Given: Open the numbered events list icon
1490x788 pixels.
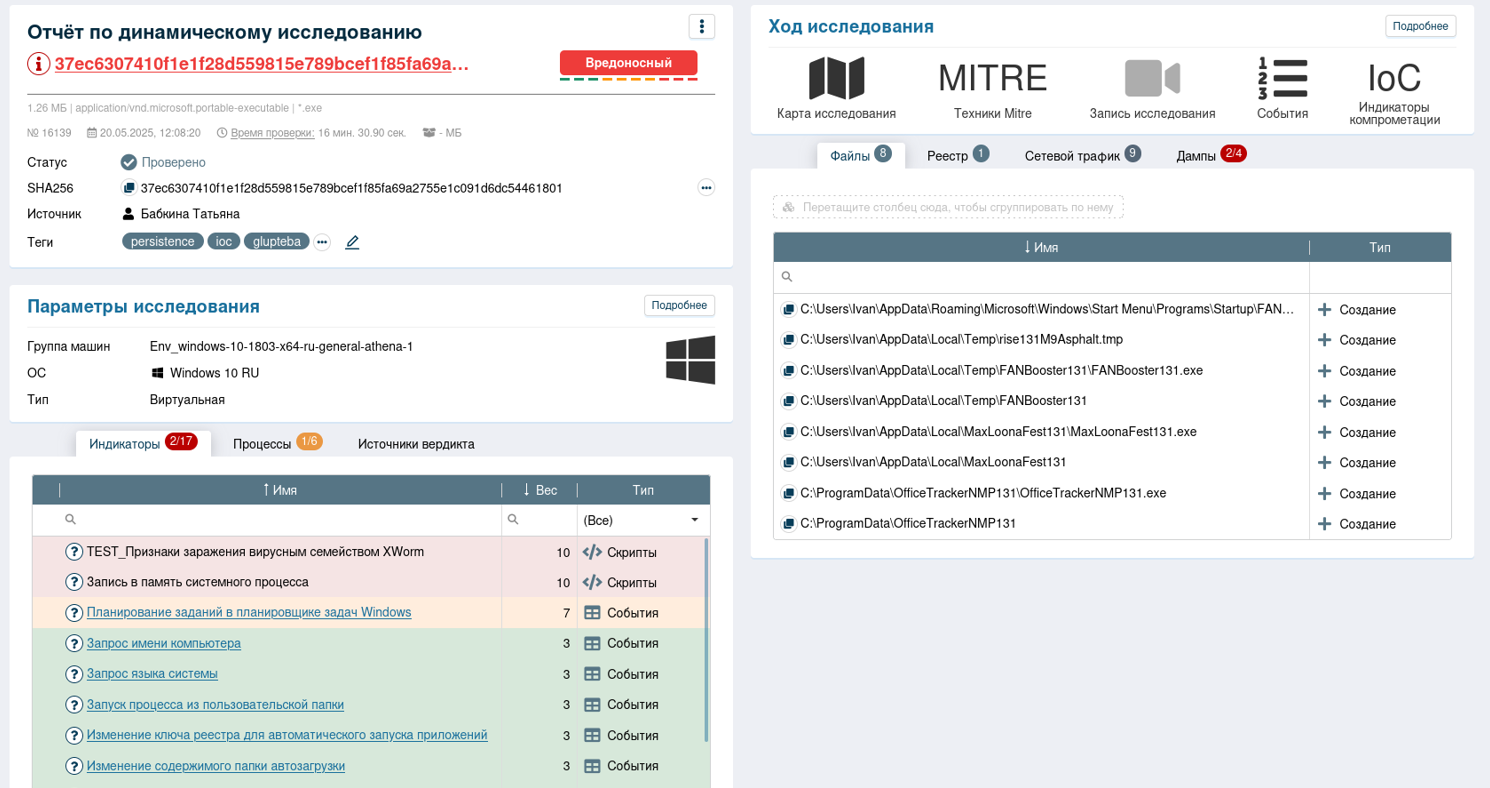Looking at the screenshot, I should 1282,78.
